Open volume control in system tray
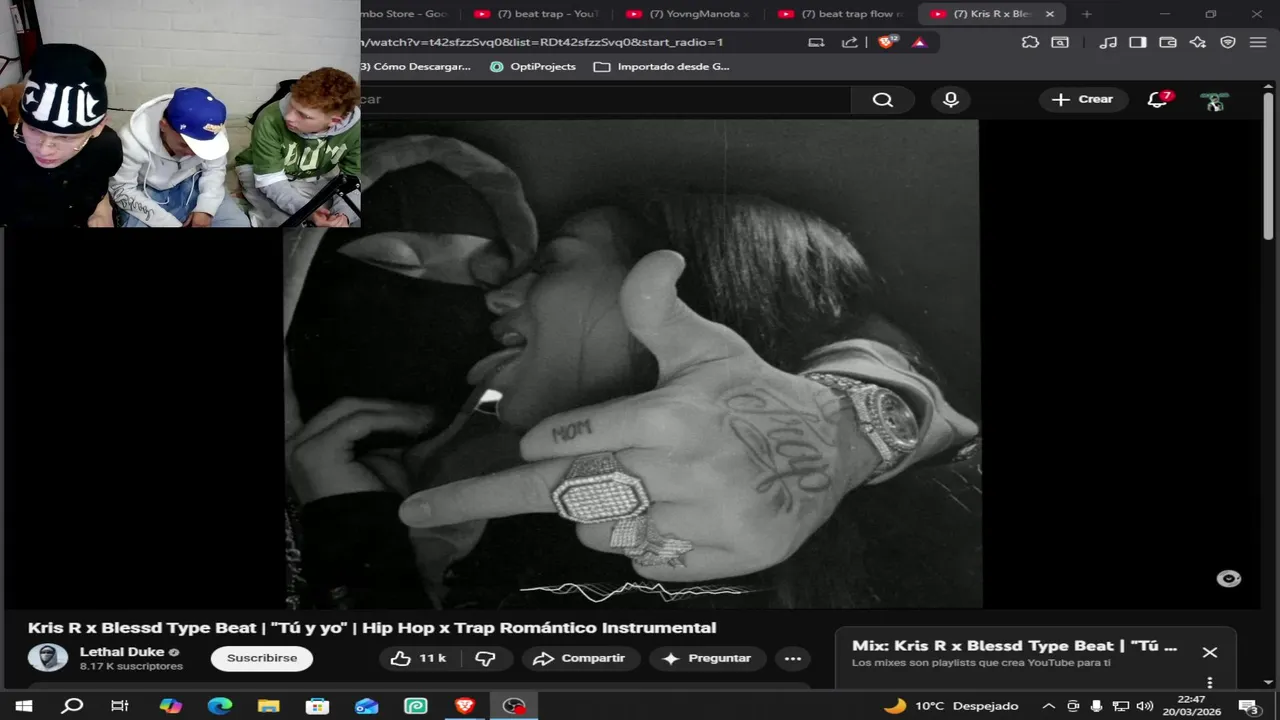The height and width of the screenshot is (720, 1280). click(x=1145, y=706)
